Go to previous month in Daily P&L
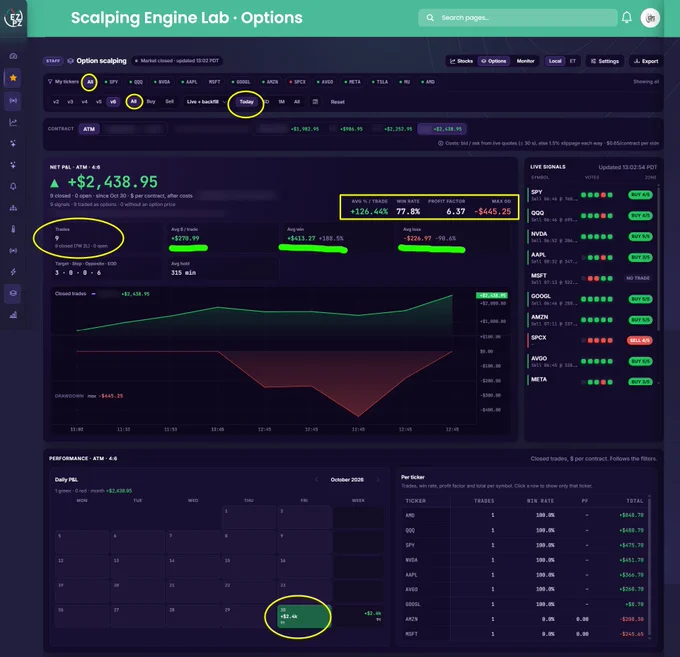 (x=317, y=480)
